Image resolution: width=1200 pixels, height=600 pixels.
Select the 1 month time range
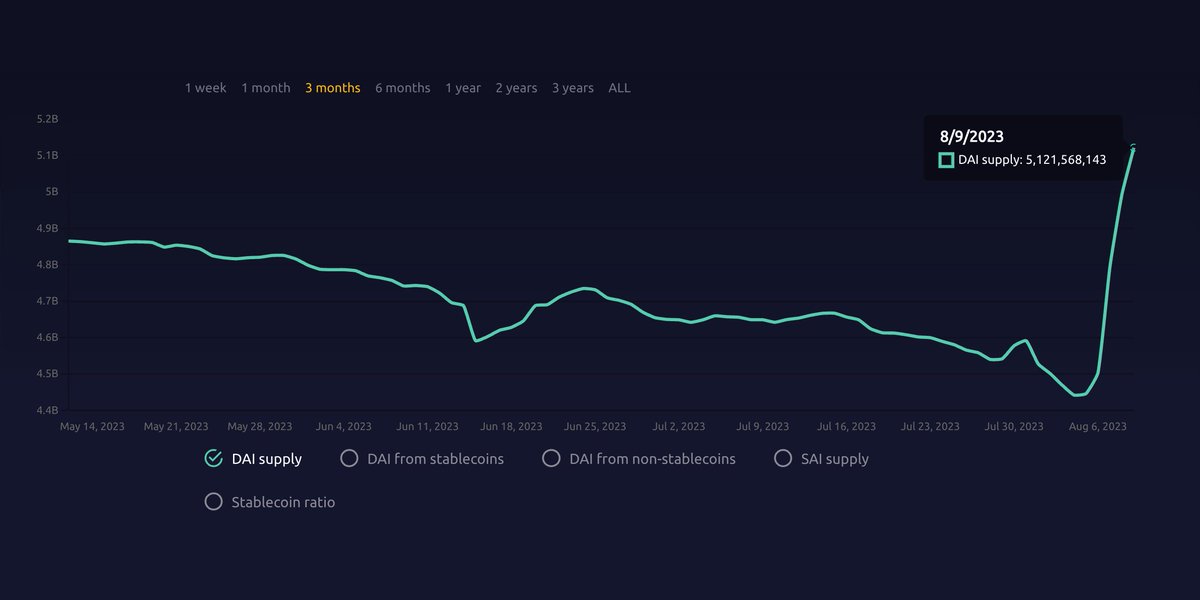point(265,88)
